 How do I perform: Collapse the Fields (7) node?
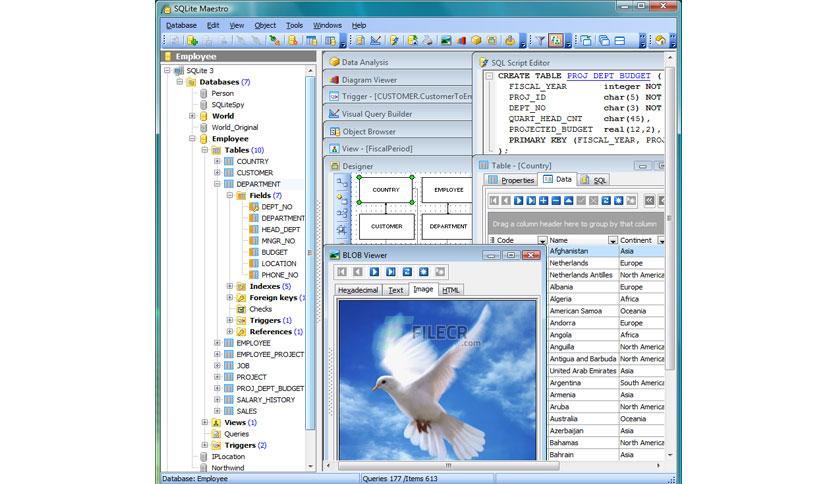coord(230,195)
